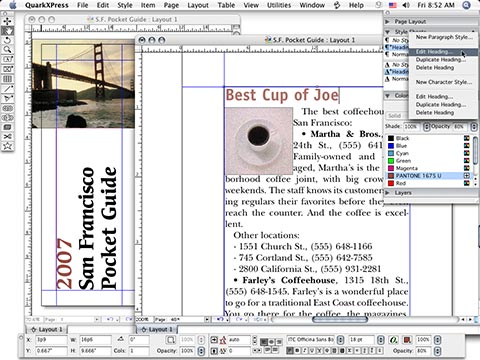Click the OpenType icon in Measurements

tap(394, 340)
